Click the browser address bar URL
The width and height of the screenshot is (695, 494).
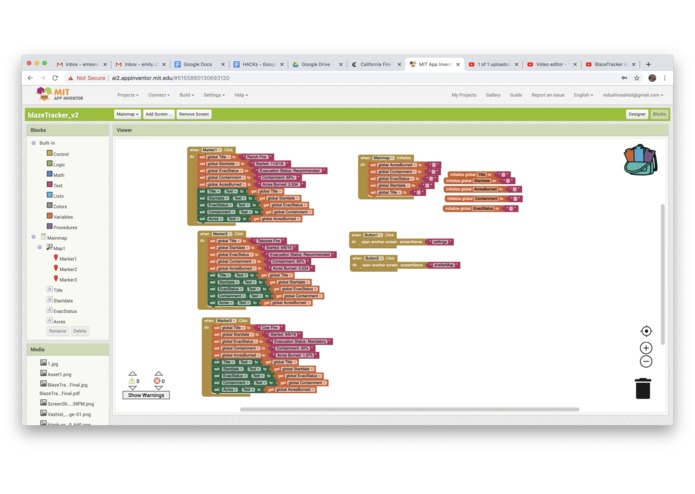point(170,78)
